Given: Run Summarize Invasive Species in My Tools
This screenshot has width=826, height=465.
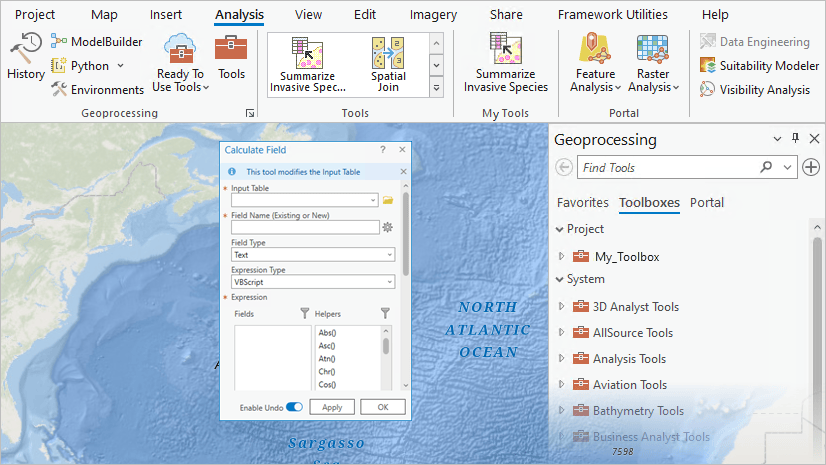Looking at the screenshot, I should pos(506,62).
